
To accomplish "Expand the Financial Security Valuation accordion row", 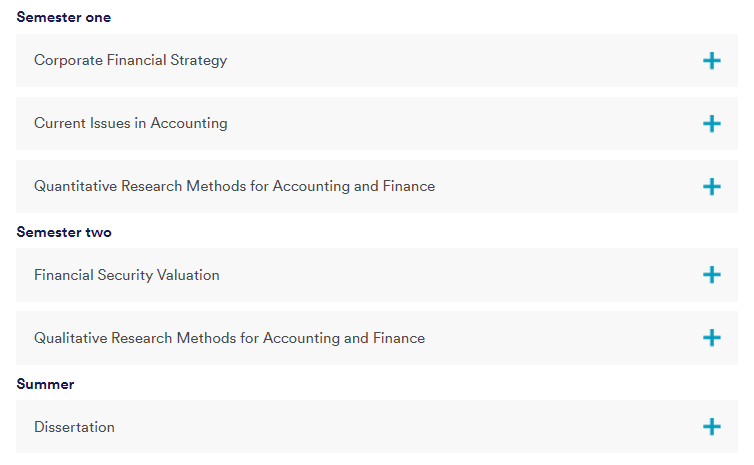I will click(400, 275).
